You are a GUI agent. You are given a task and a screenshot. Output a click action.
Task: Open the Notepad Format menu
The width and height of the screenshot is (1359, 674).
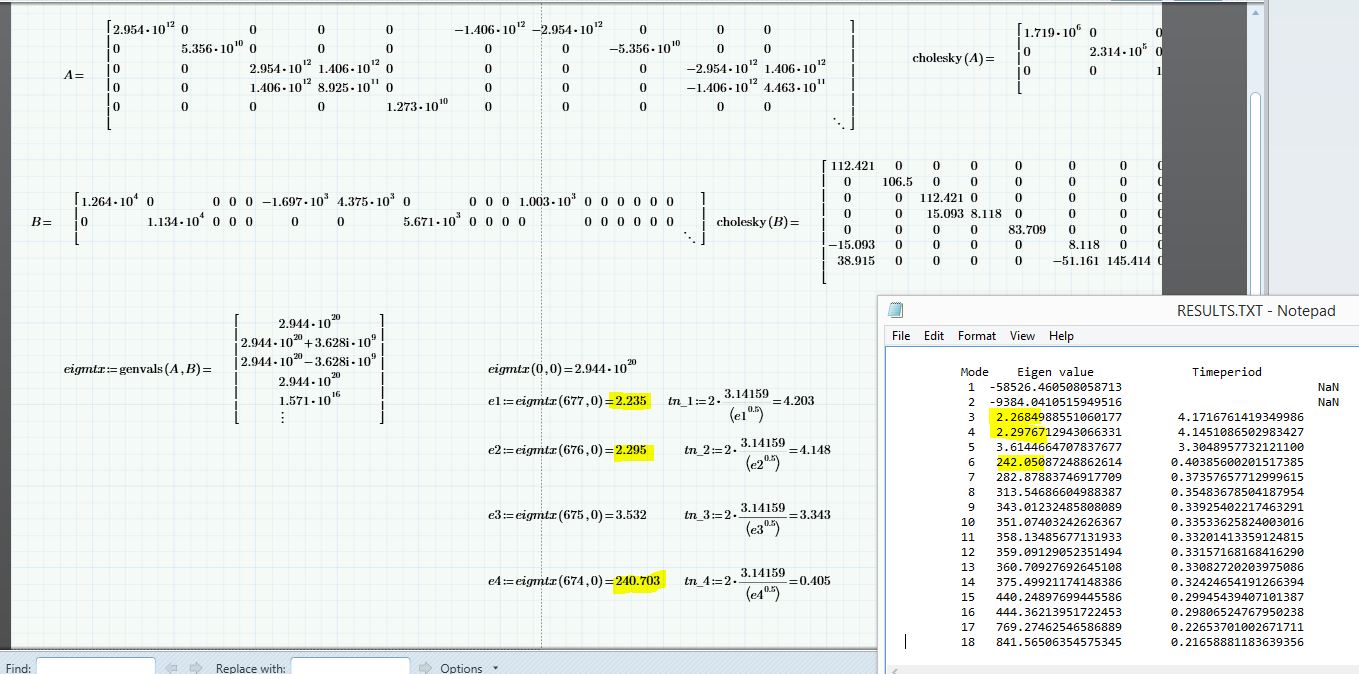[x=977, y=336]
